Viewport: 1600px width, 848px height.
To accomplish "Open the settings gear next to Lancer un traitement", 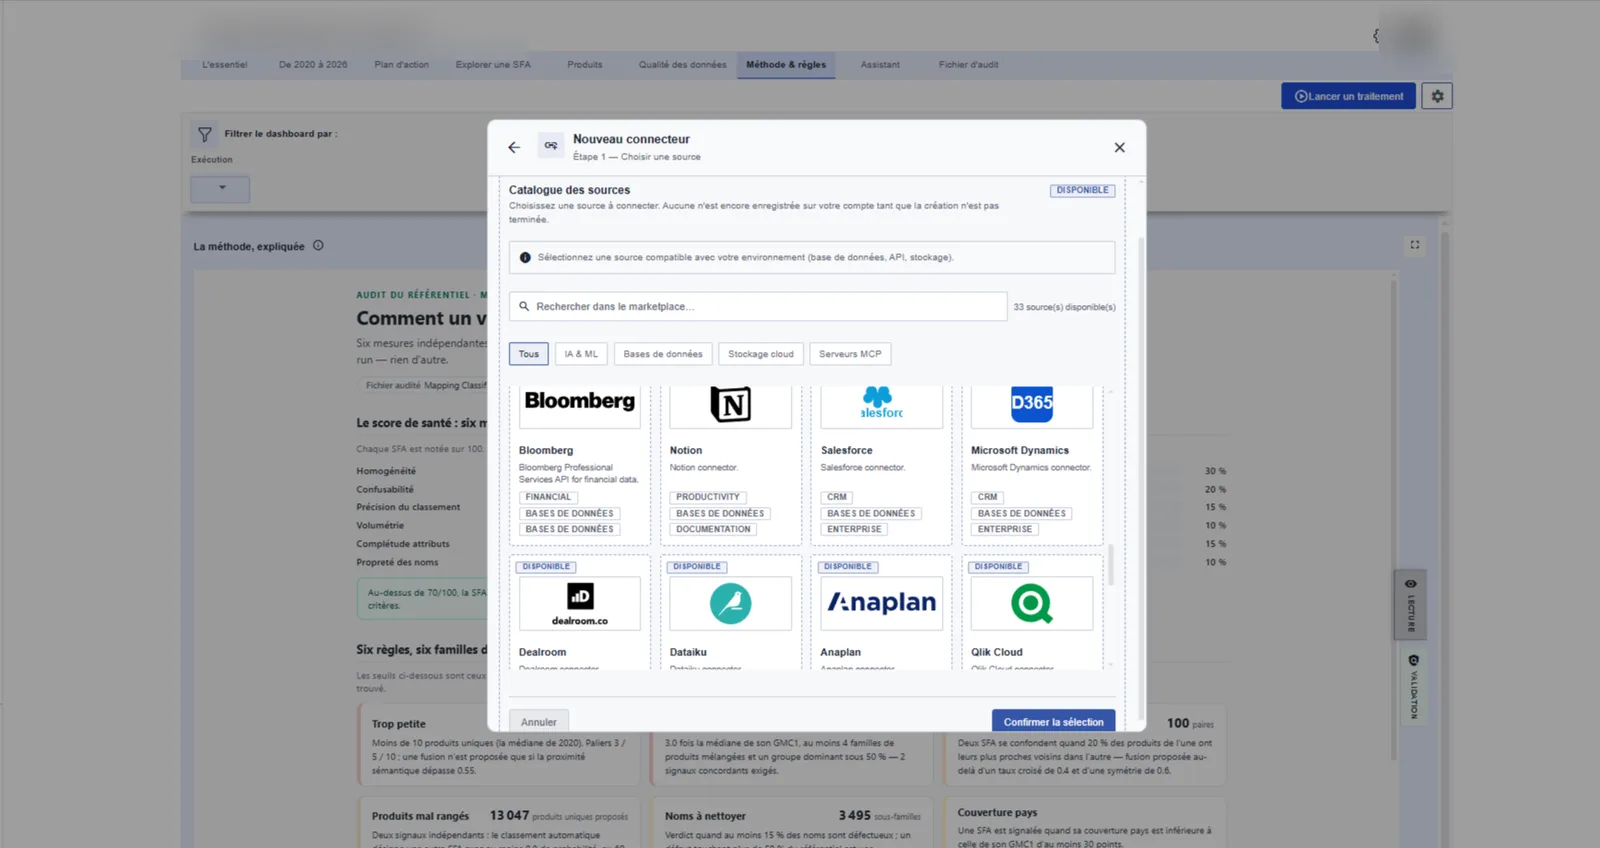I will (1437, 96).
